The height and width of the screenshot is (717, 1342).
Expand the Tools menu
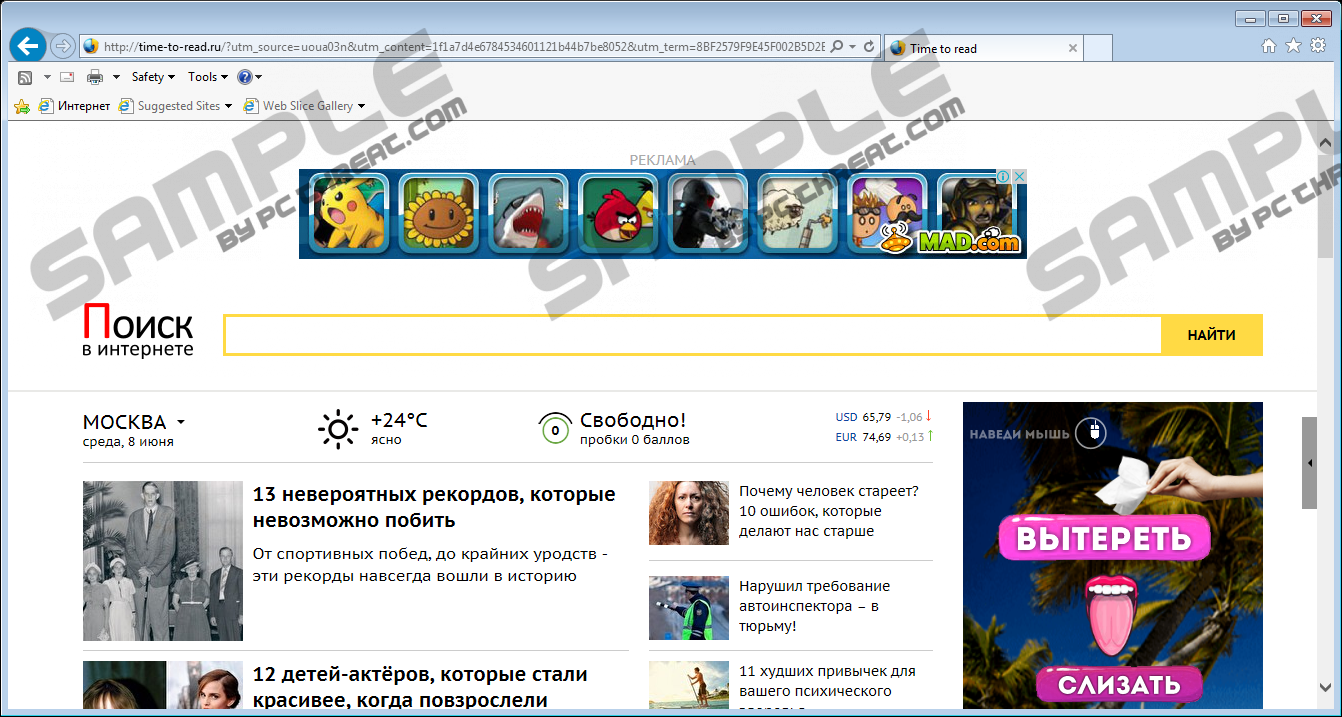pos(207,77)
